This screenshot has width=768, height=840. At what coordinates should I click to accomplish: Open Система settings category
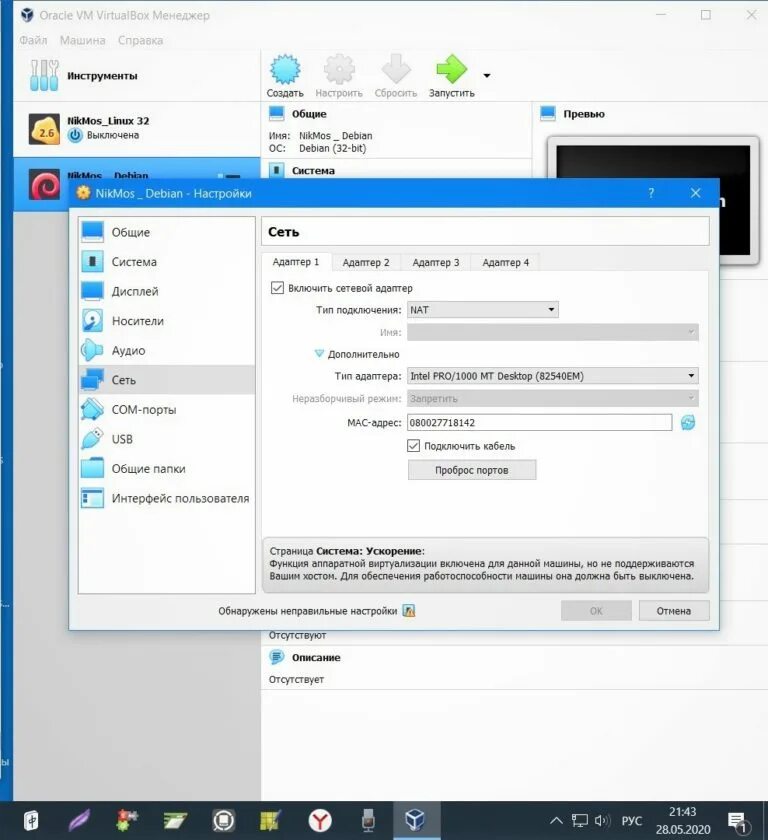pos(167,261)
